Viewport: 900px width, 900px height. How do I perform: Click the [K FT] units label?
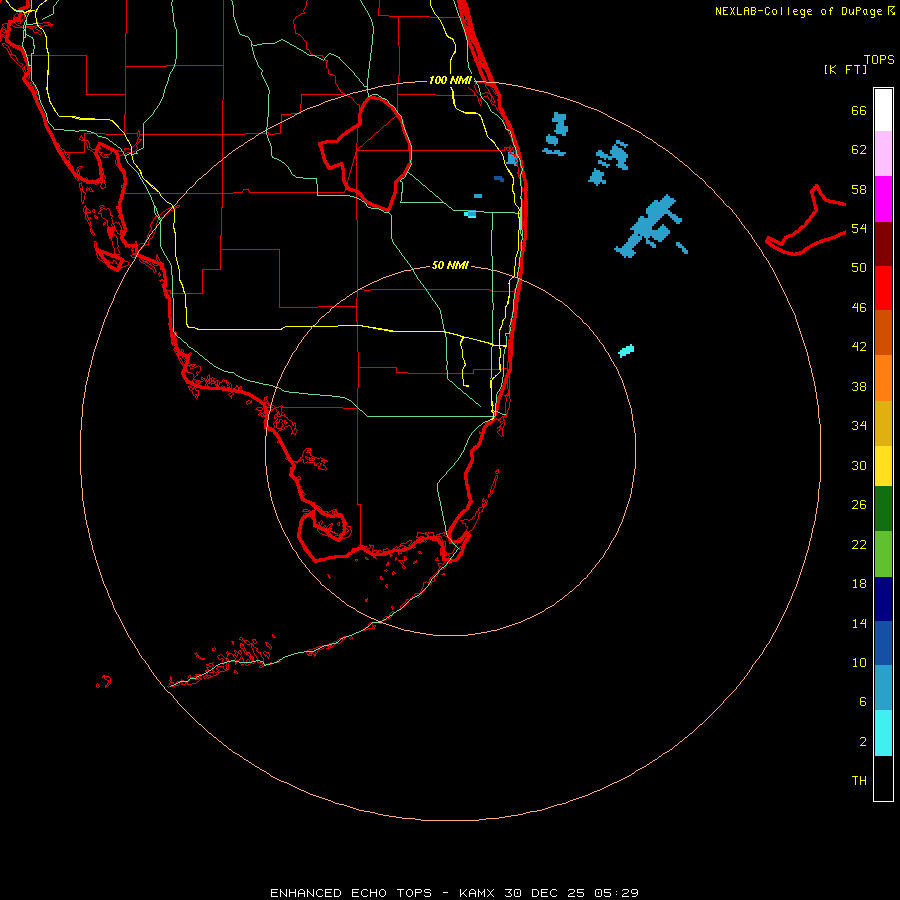click(x=845, y=69)
